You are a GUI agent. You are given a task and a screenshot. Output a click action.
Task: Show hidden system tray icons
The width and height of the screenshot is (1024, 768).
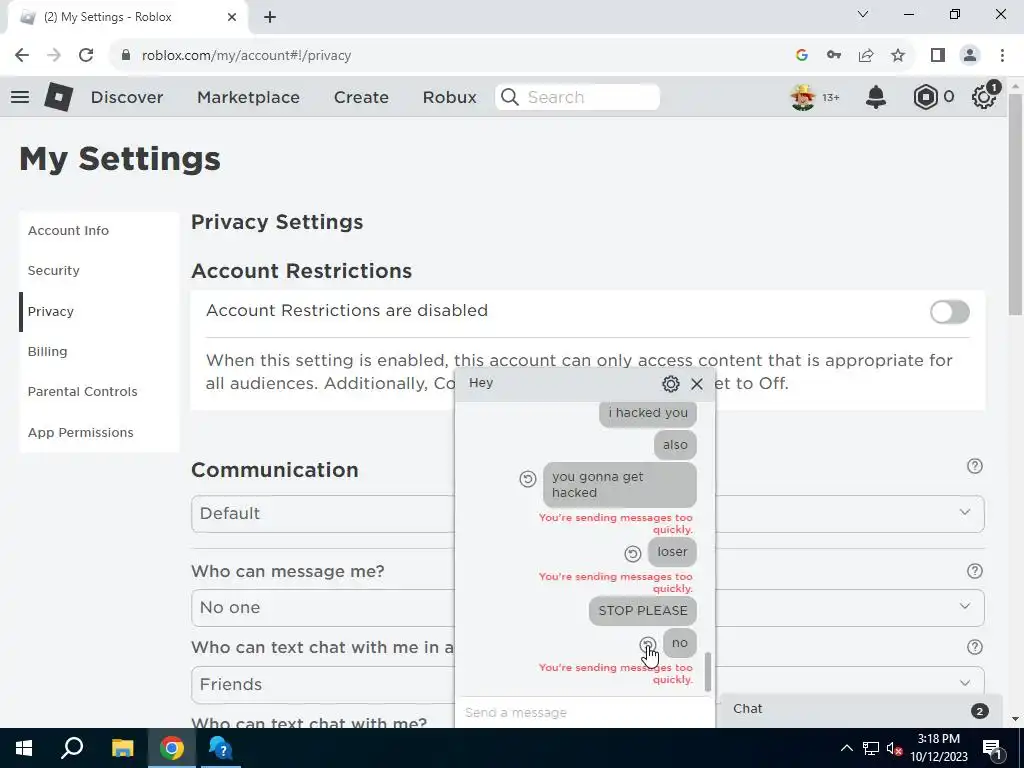(x=846, y=748)
